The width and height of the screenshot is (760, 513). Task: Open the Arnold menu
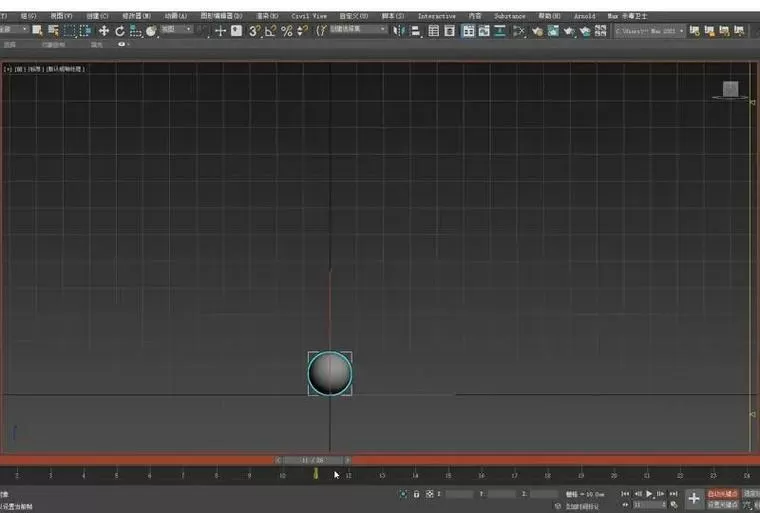(585, 16)
